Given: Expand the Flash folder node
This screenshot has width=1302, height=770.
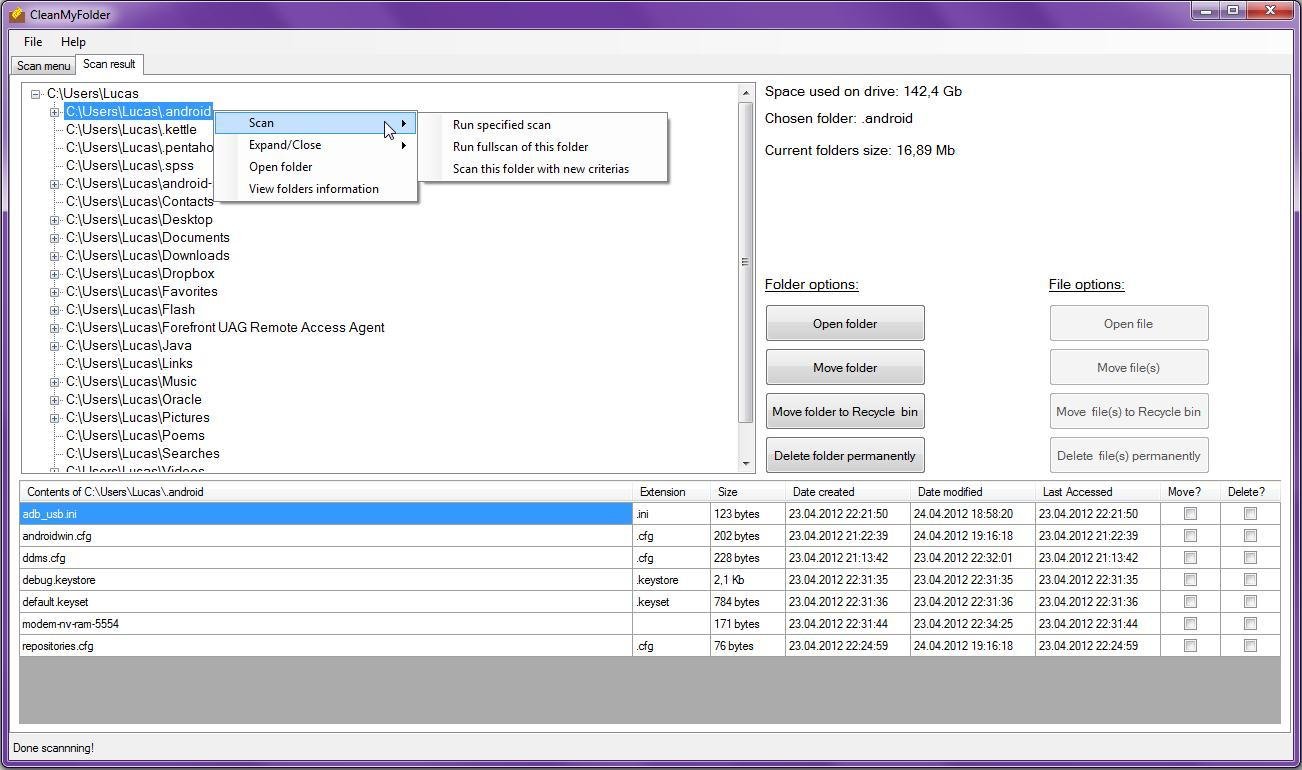Looking at the screenshot, I should pos(55,310).
